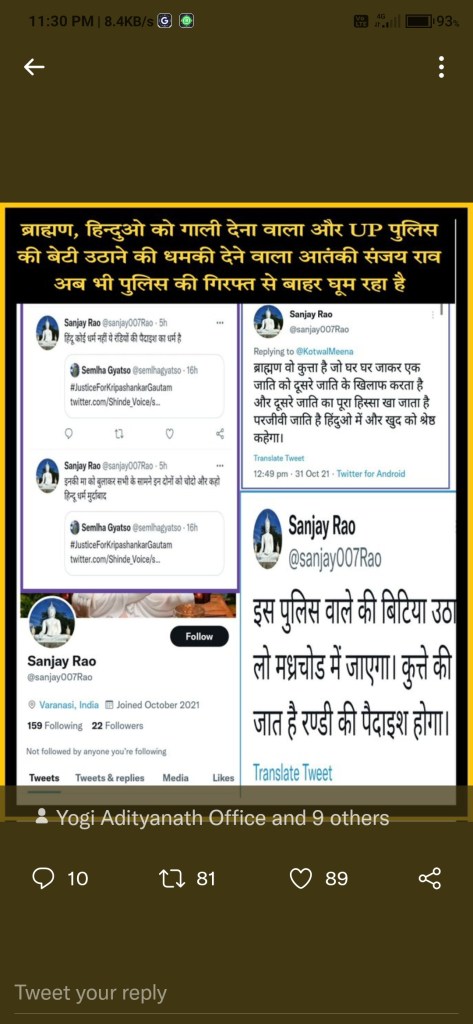The image size is (473, 1024).
Task: Open the three-dot overflow menu at top
Action: (x=441, y=66)
